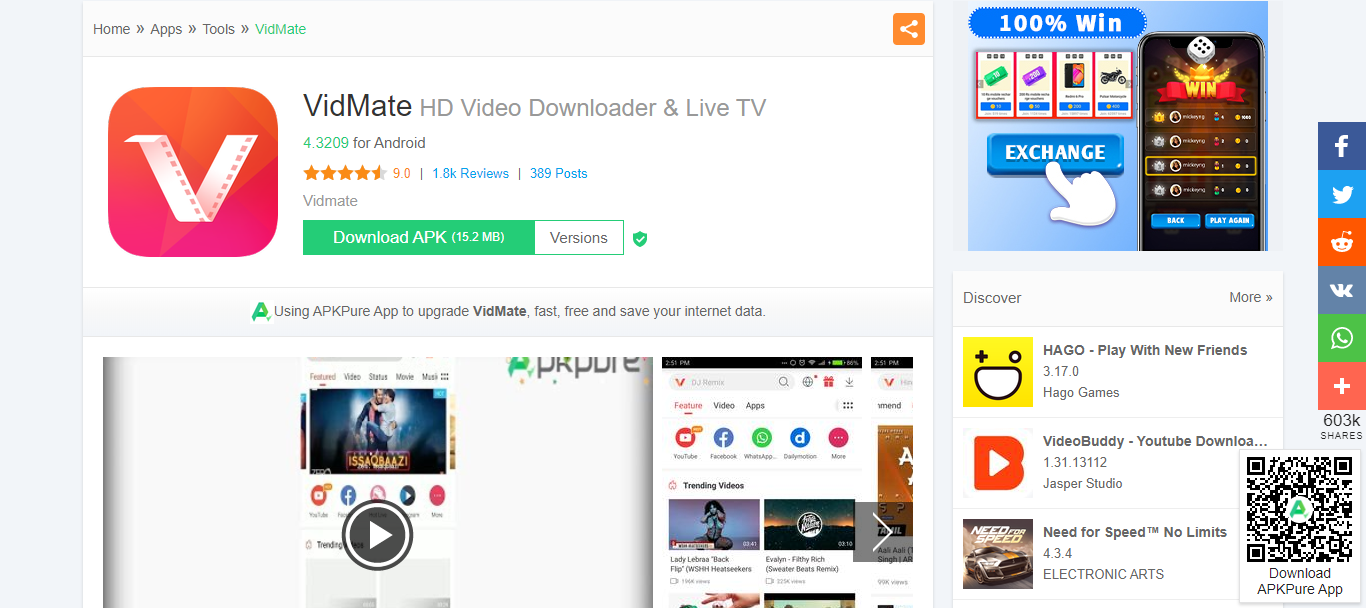Click Download APK button
Screen dimensions: 1366x608
coord(419,238)
